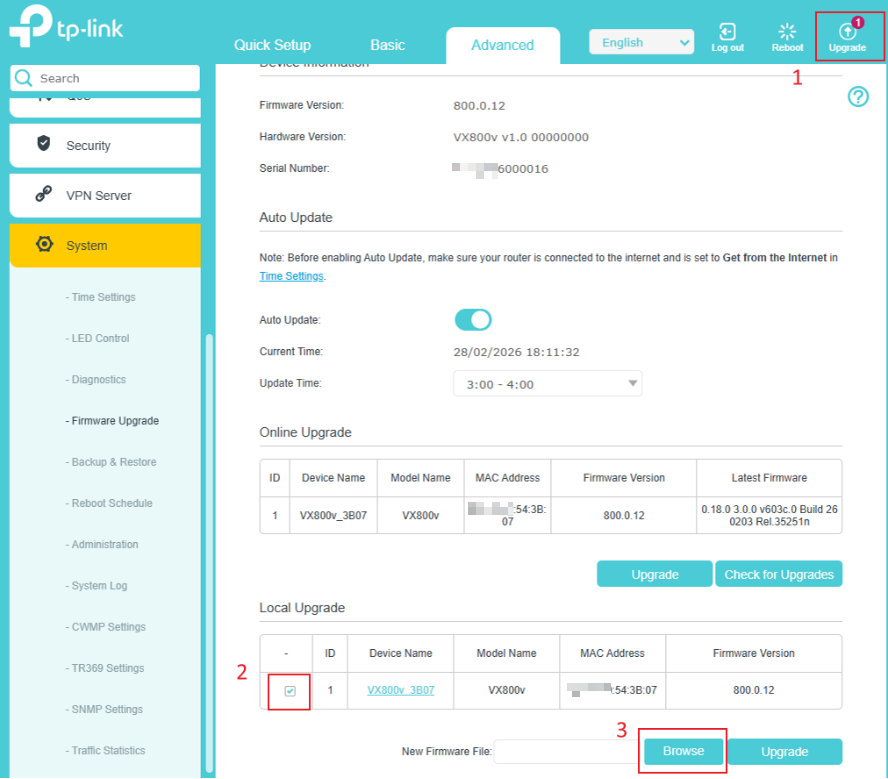Open Backup & Restore in sidebar
This screenshot has width=888, height=779.
(113, 462)
